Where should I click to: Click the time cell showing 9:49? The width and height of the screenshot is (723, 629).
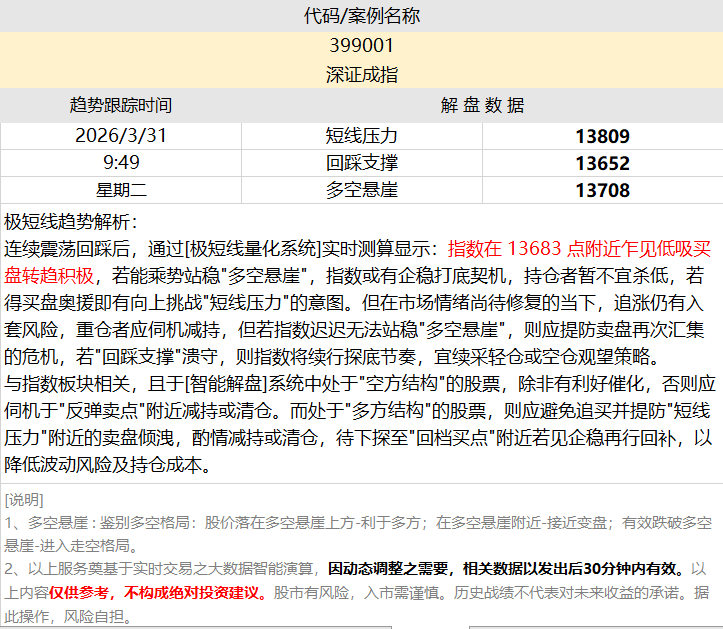click(x=120, y=163)
